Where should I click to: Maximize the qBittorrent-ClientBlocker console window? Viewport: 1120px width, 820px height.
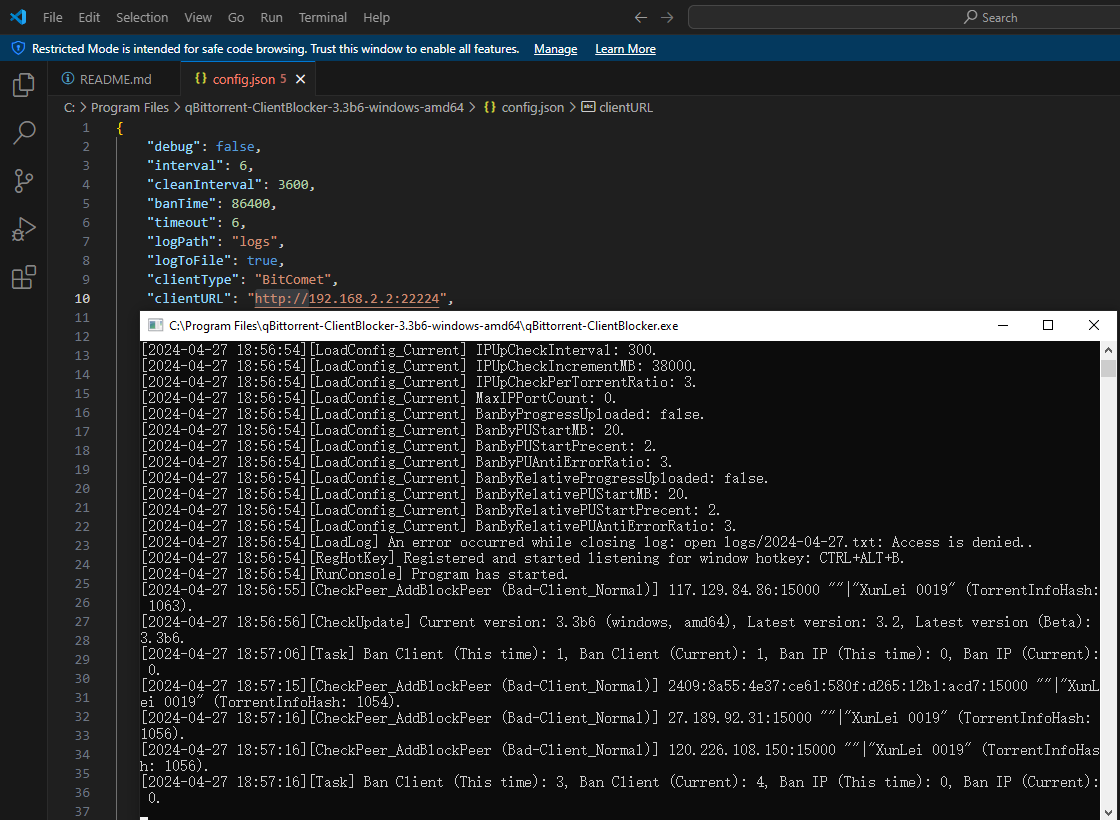point(1048,326)
